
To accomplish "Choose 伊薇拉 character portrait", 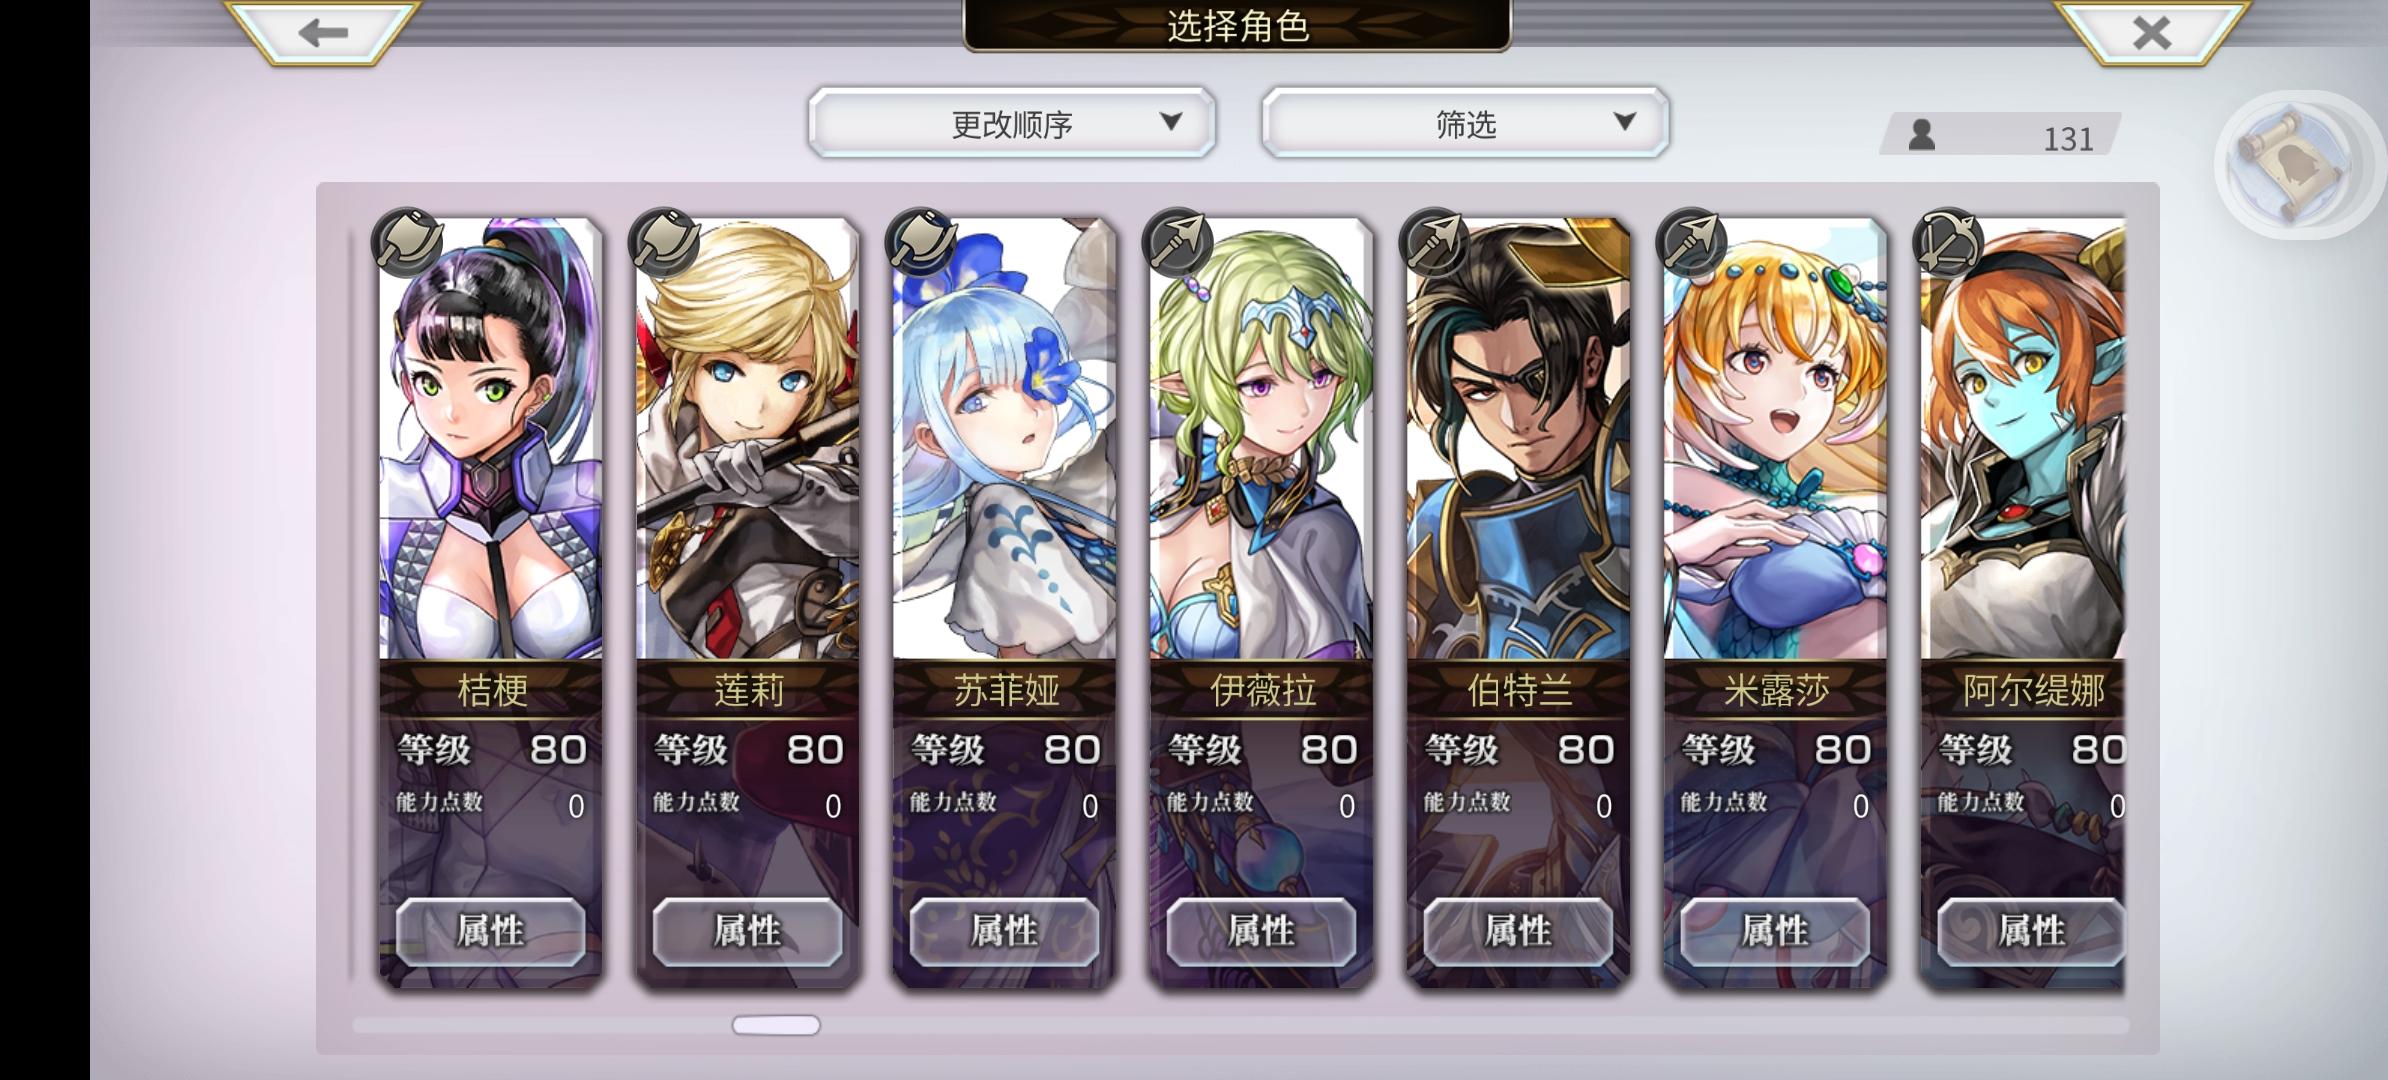I will 1261,440.
